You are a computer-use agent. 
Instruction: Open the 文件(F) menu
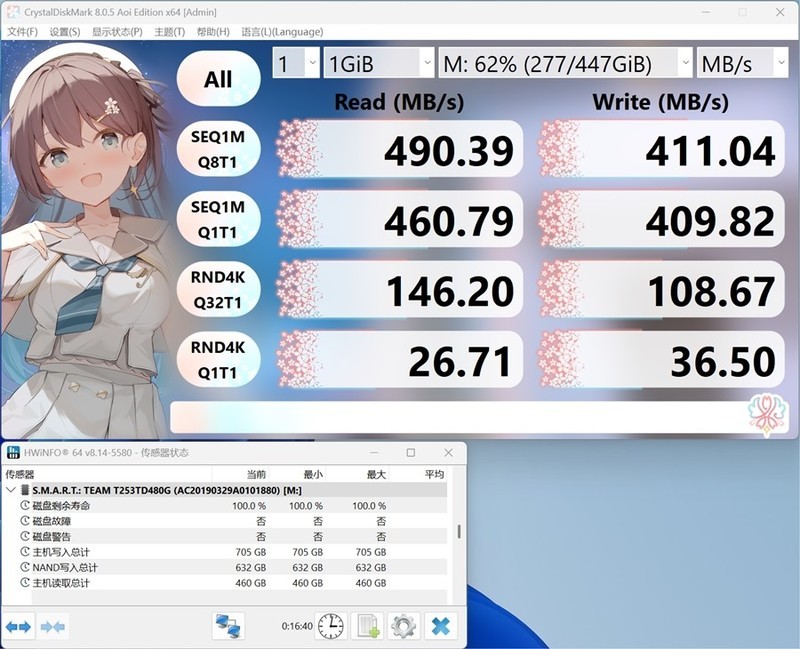(x=22, y=32)
